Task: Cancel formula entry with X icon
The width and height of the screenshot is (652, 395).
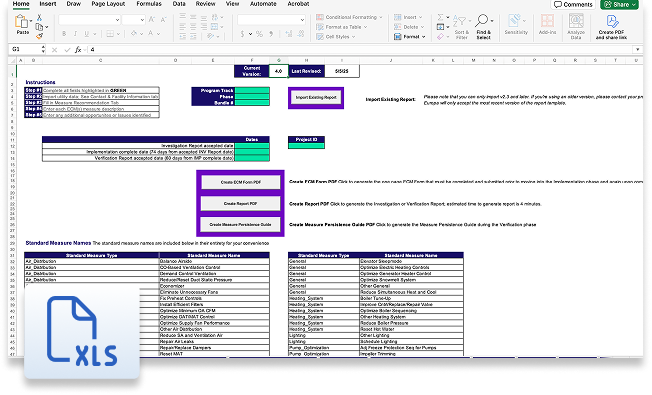Action: pos(54,49)
